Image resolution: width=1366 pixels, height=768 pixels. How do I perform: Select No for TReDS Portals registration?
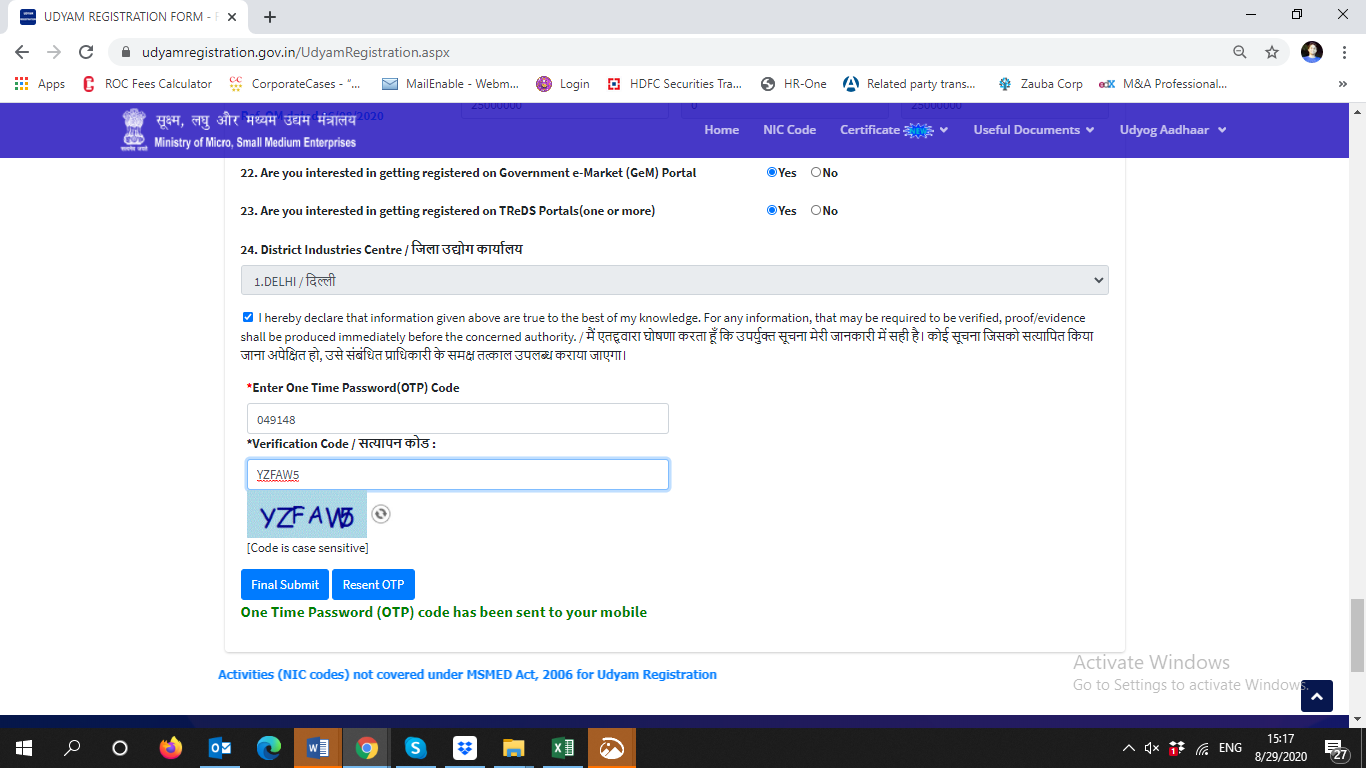[x=816, y=211]
